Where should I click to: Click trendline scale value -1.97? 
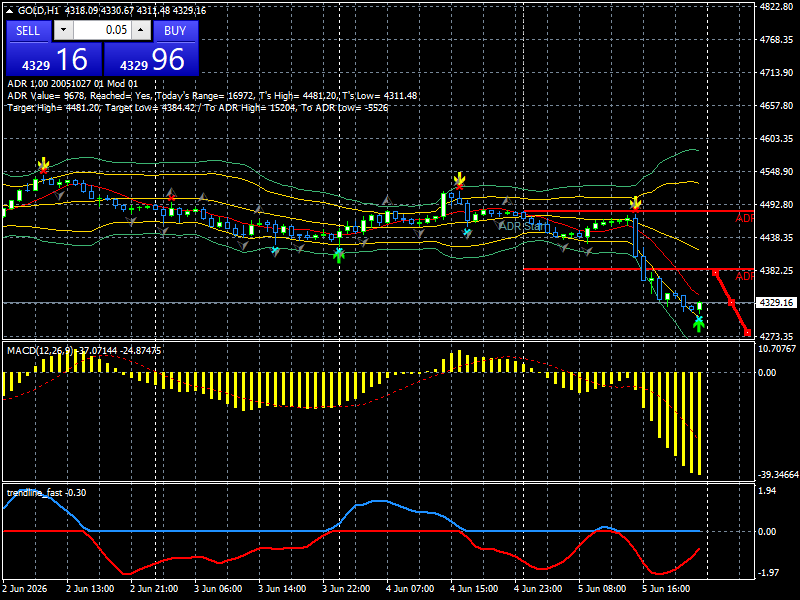coord(768,572)
